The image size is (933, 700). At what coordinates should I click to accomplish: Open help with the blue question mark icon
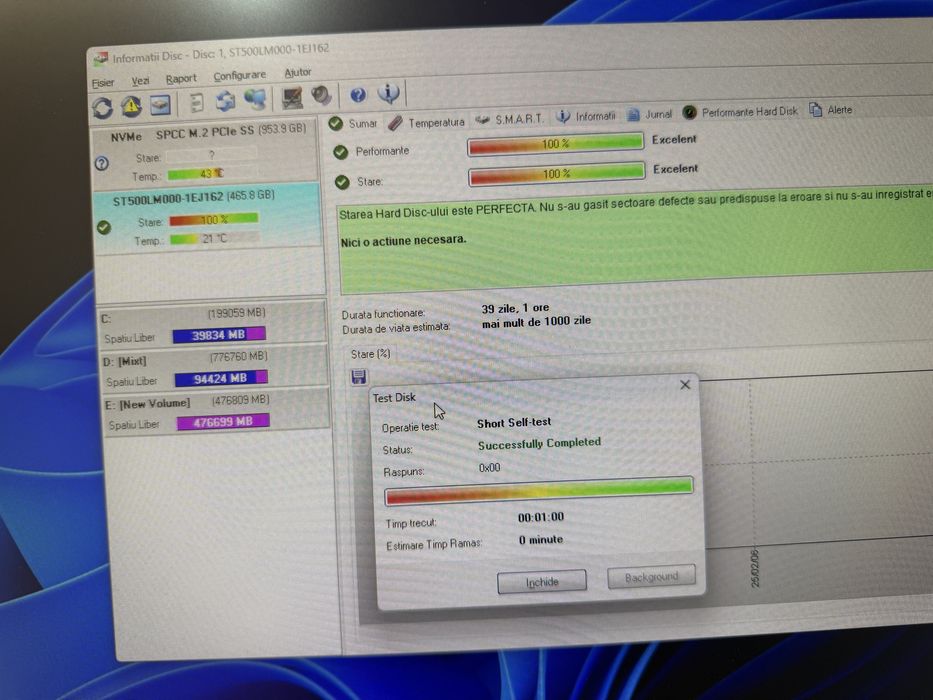[x=358, y=95]
